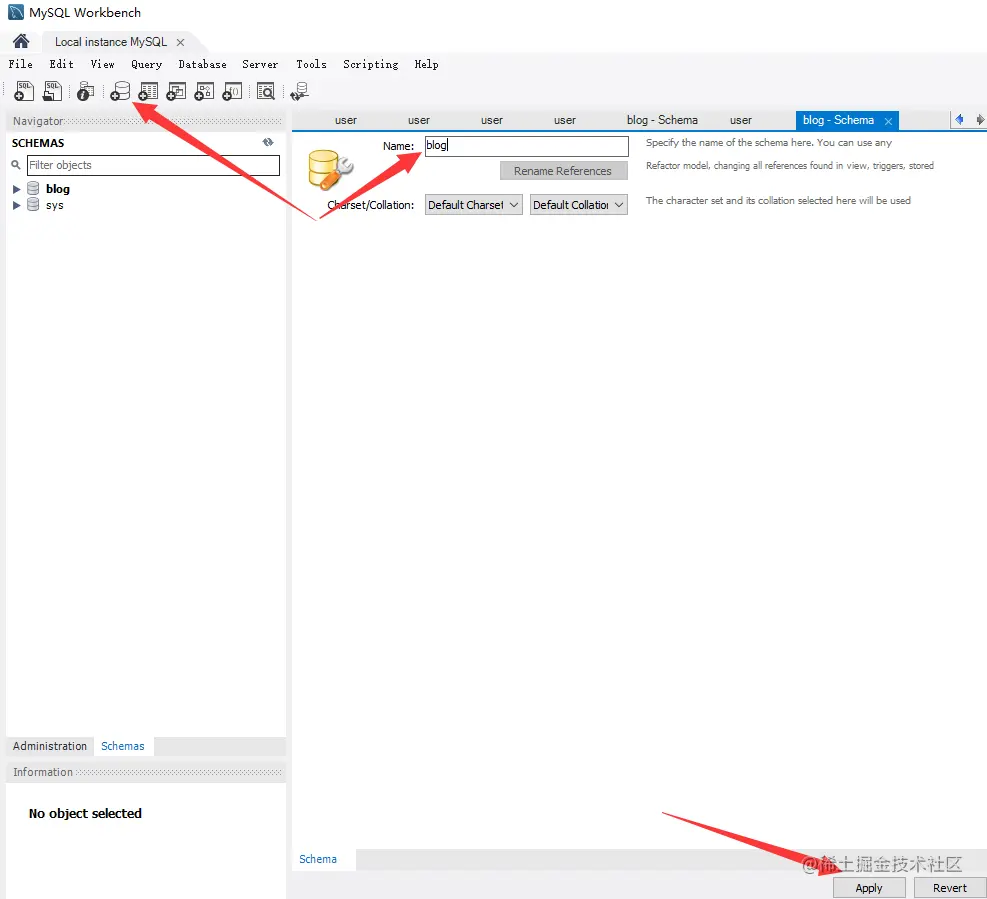The image size is (987, 899).
Task: Search table data toolbar icon
Action: pos(266,91)
